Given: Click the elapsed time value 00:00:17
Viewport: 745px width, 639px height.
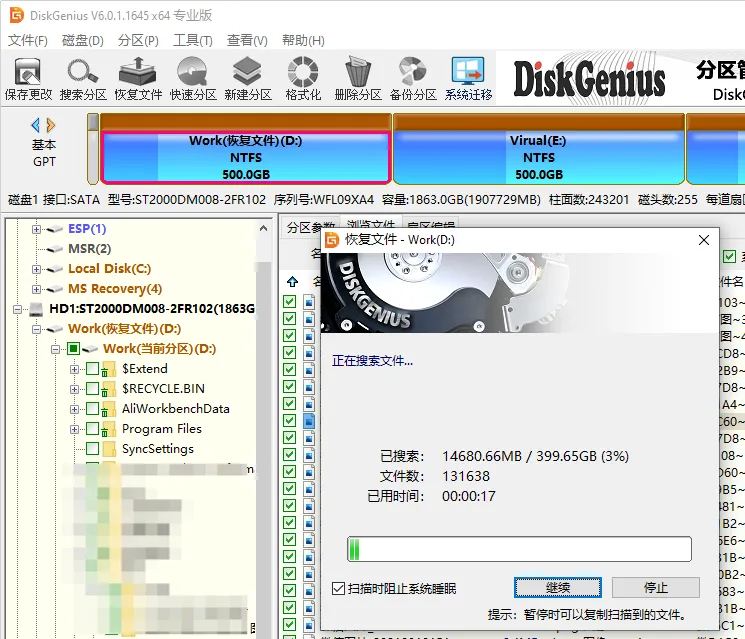Looking at the screenshot, I should (468, 496).
